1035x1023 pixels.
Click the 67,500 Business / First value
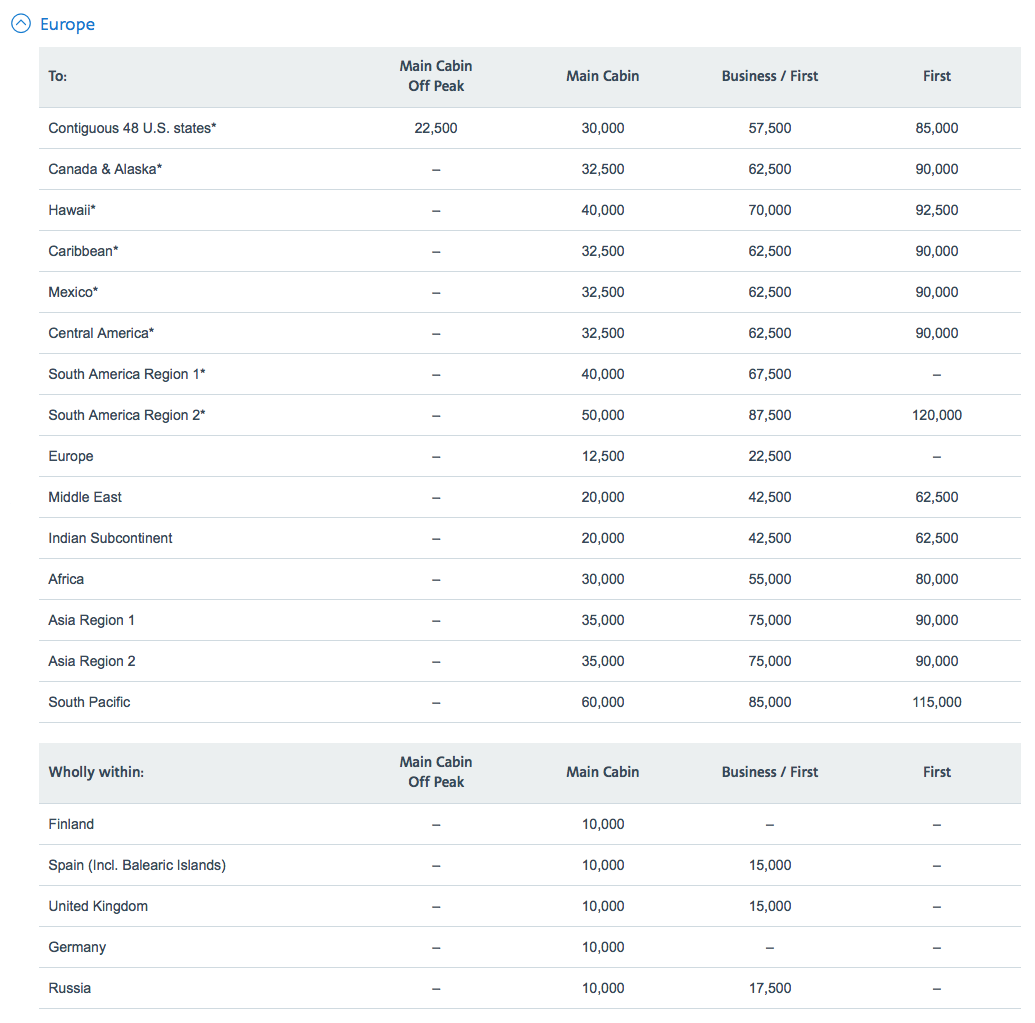coord(770,374)
